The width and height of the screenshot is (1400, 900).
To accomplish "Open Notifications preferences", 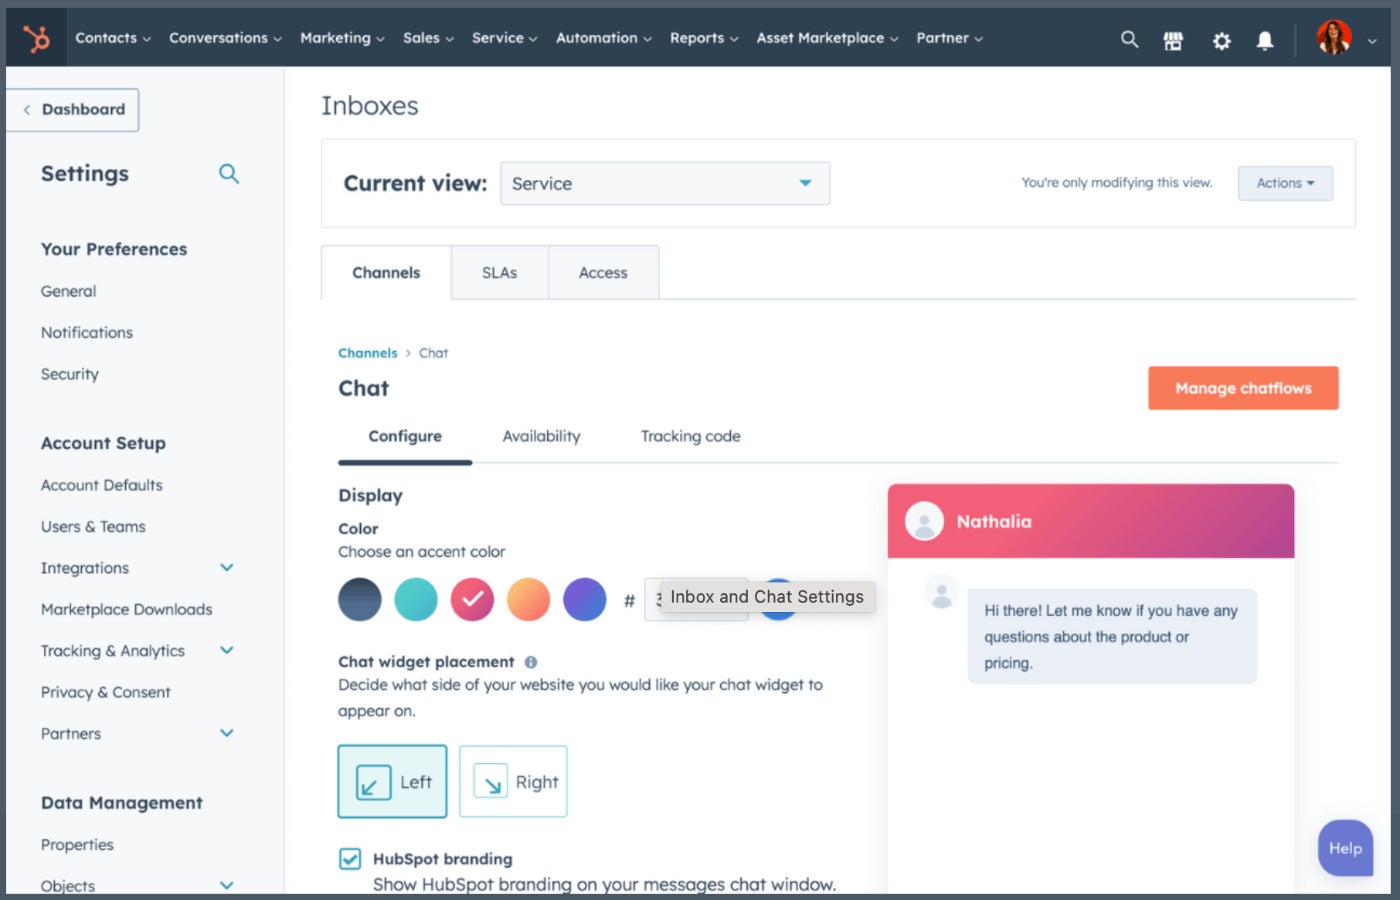I will [x=87, y=333].
